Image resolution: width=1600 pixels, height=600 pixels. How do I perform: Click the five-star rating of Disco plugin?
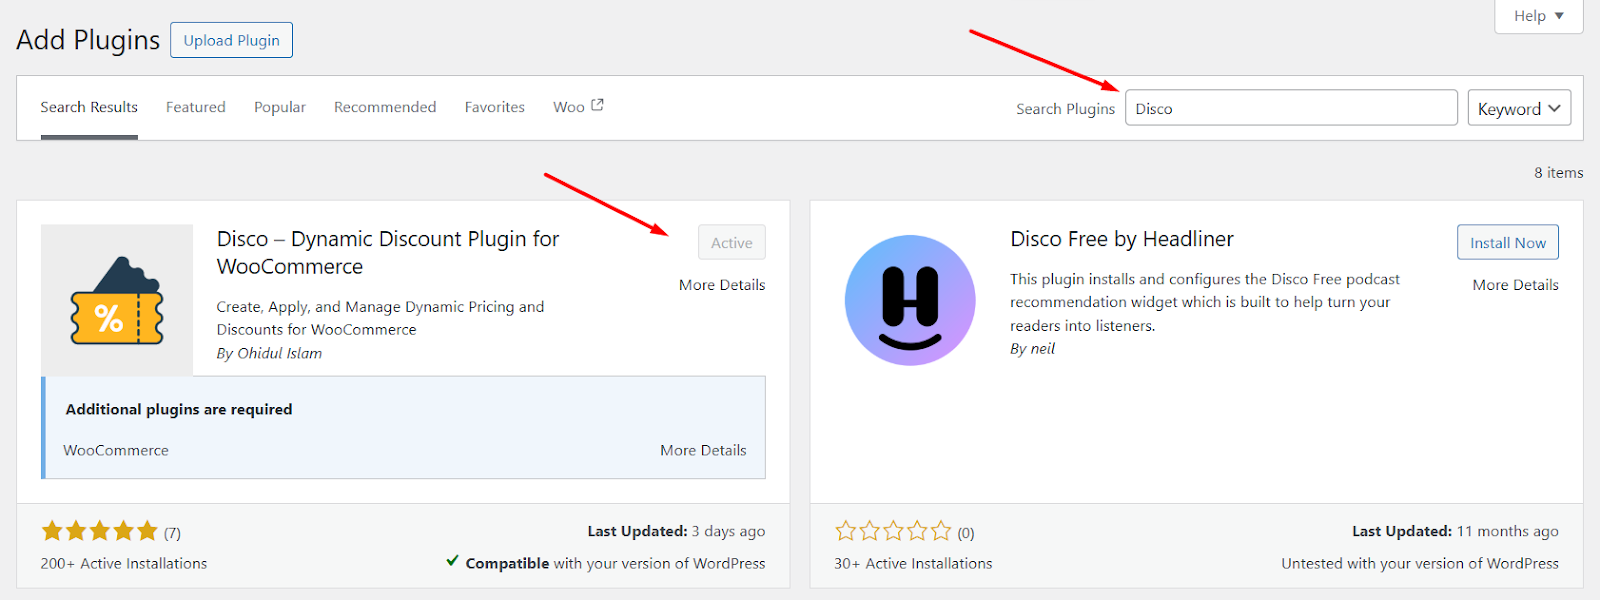point(99,531)
